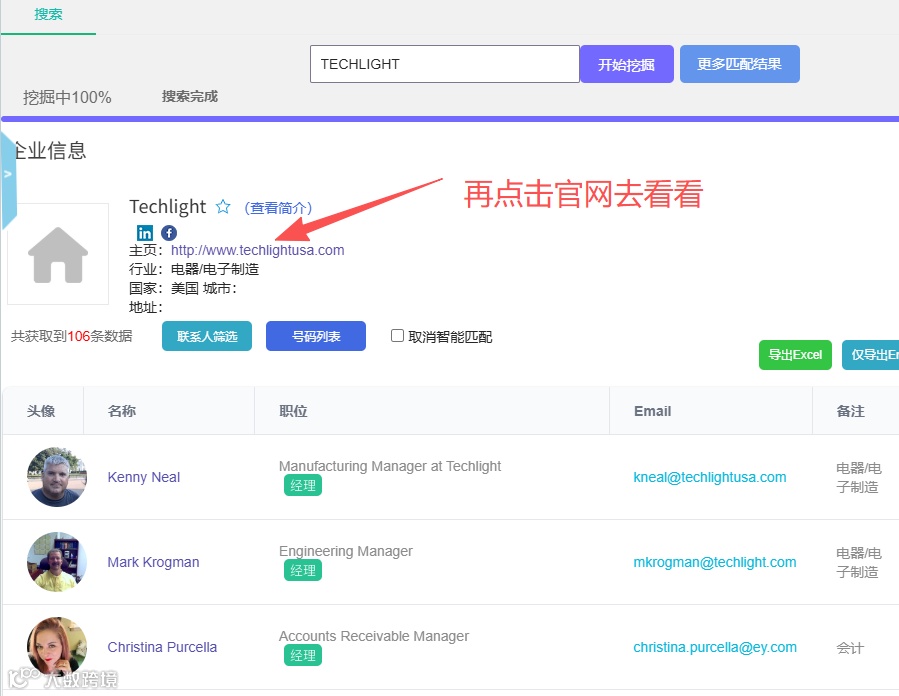Export results with 导出Excel button
899x696 pixels.
795,355
